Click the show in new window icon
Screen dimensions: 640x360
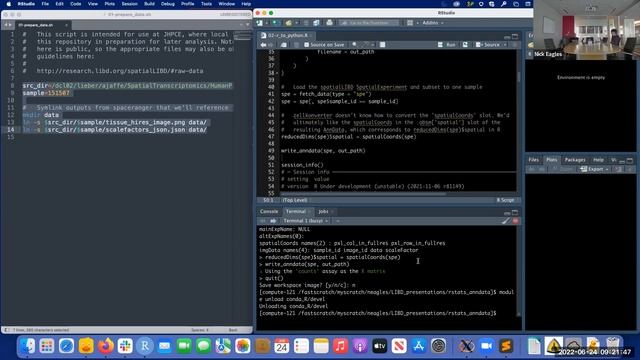tap(284, 44)
